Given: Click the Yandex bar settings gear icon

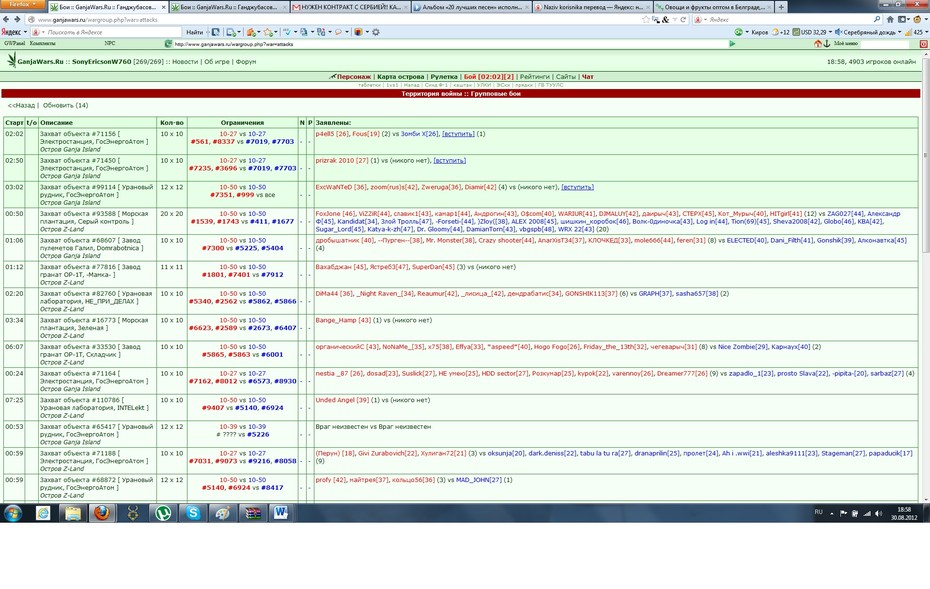Looking at the screenshot, I should (375, 32).
